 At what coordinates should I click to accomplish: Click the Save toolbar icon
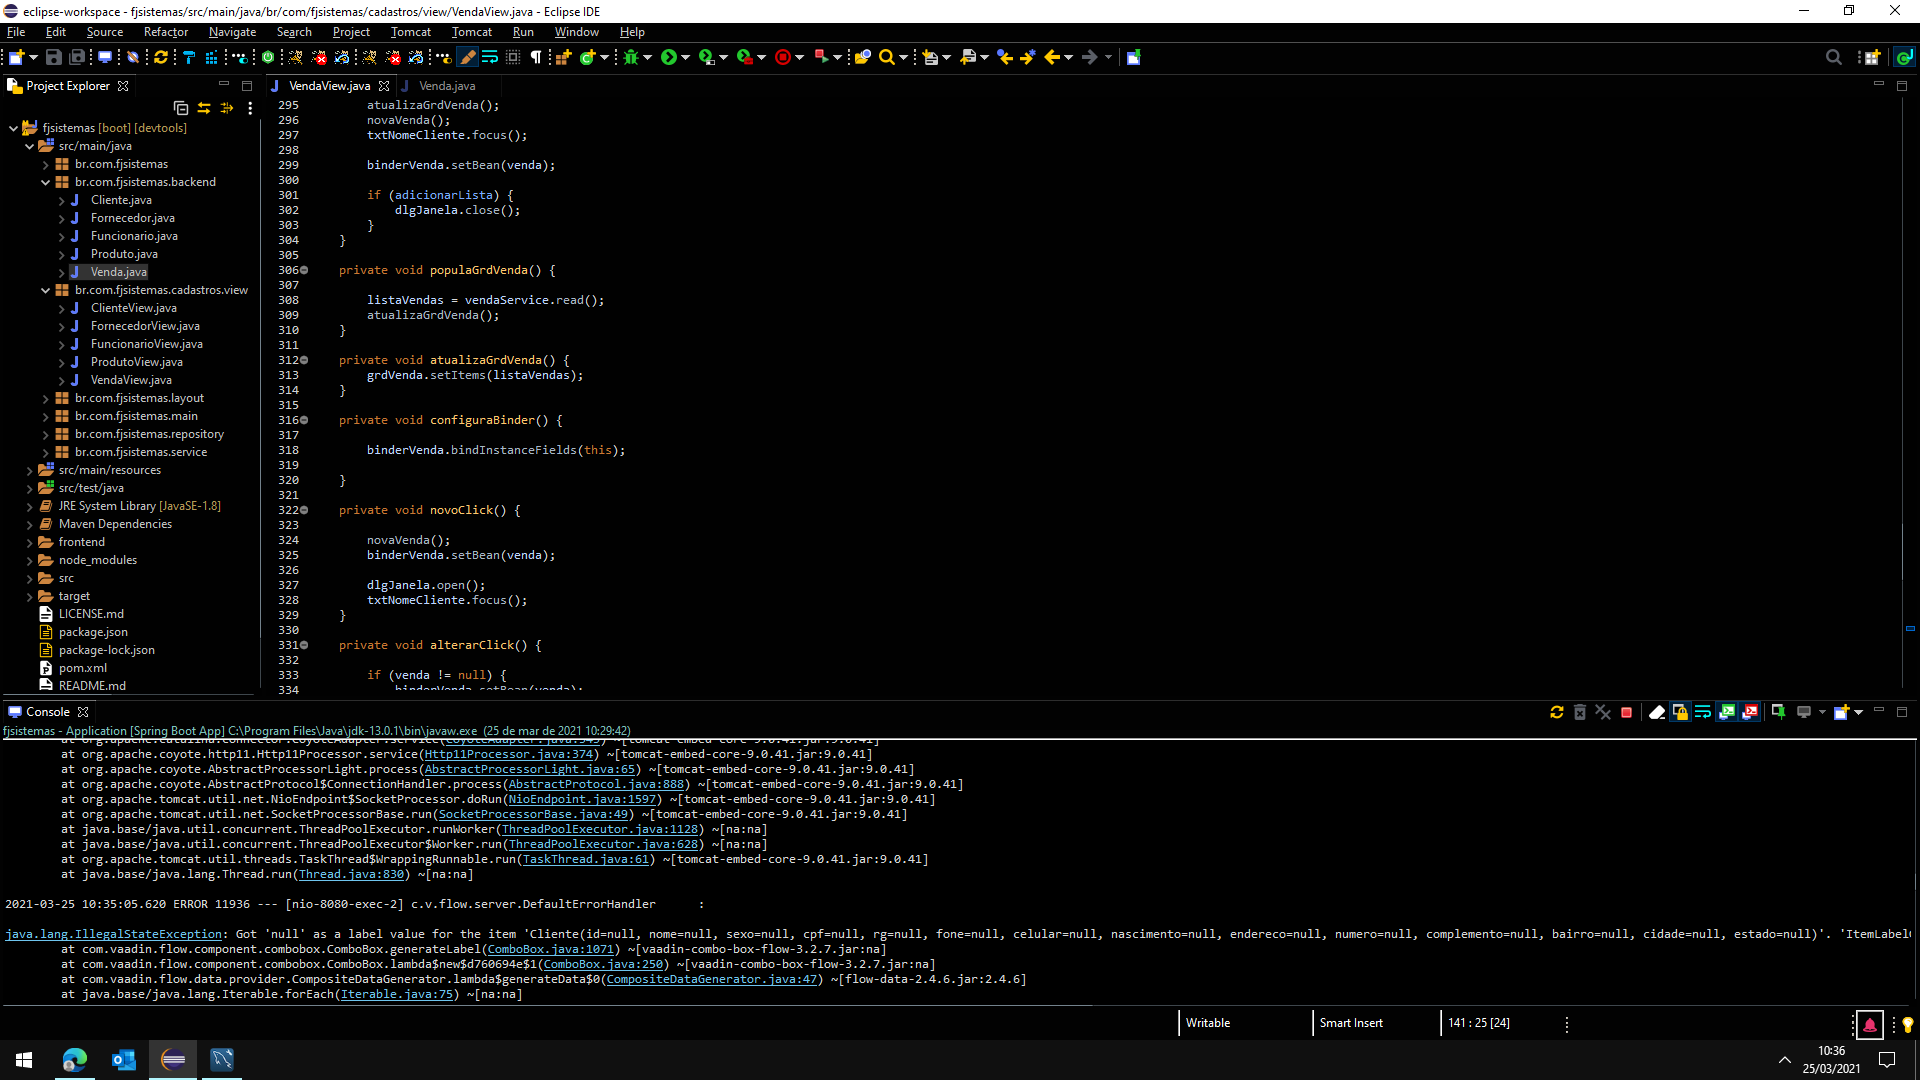coord(54,57)
